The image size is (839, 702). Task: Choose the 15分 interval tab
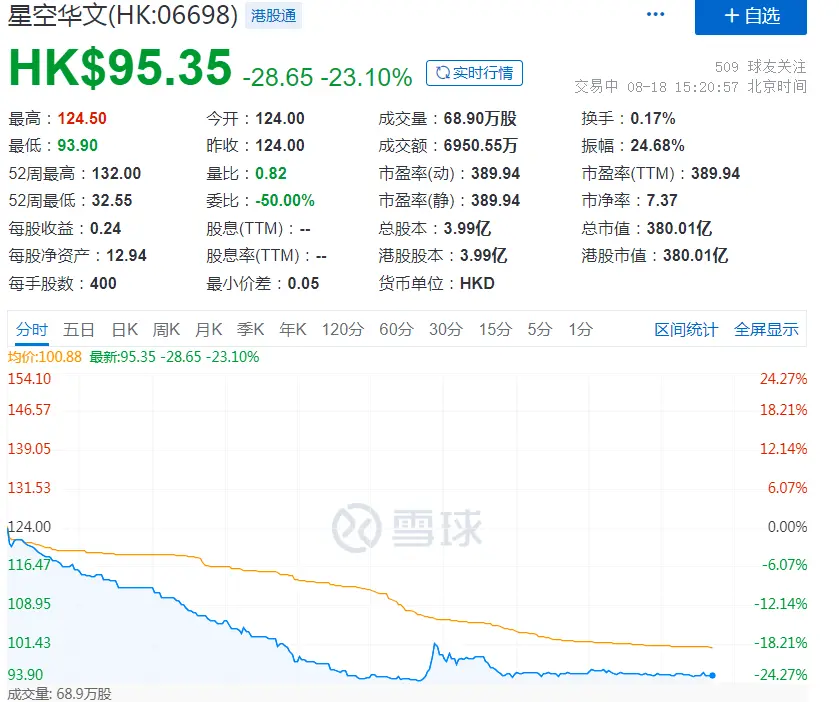tap(495, 329)
